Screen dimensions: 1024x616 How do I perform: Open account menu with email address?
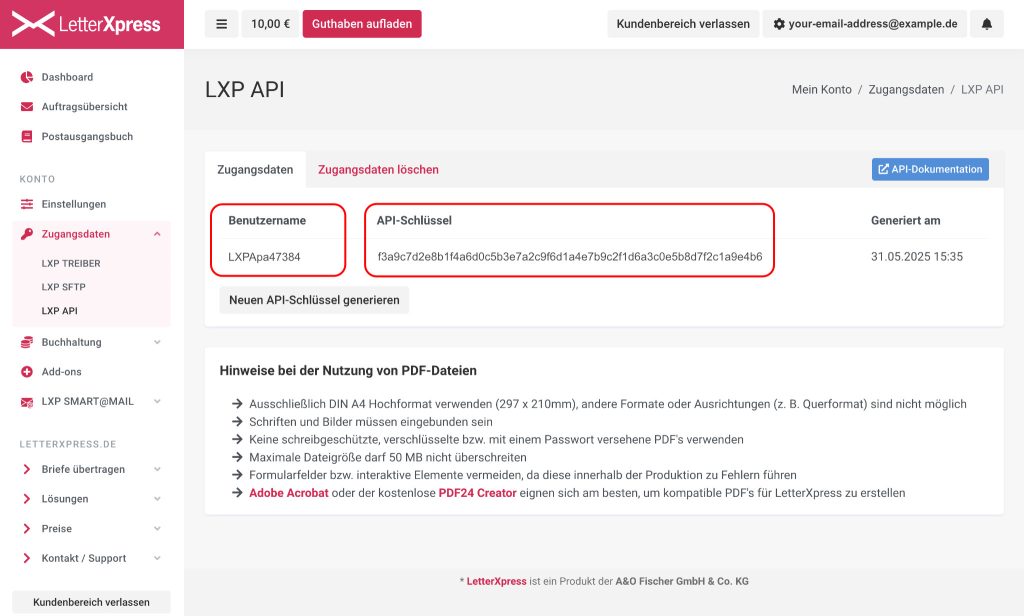click(865, 24)
